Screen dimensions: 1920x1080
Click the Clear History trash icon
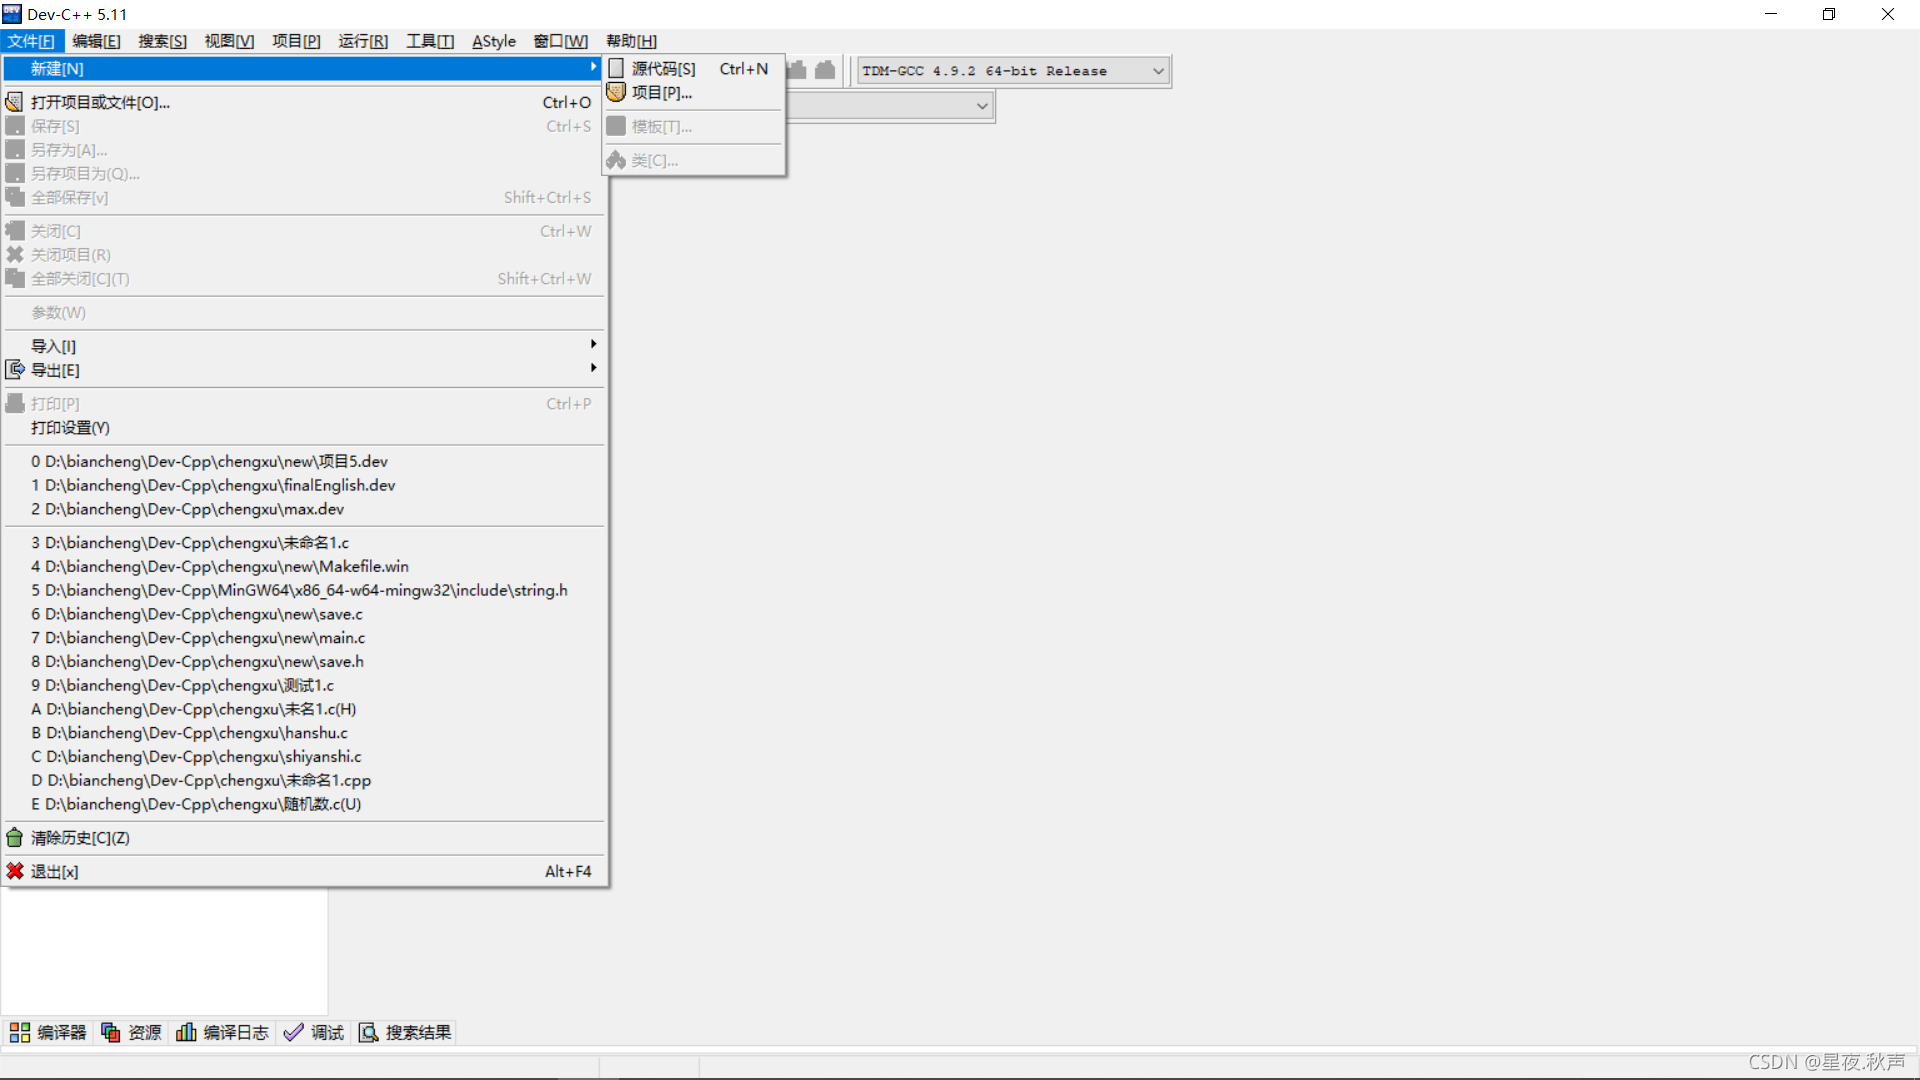coord(15,838)
